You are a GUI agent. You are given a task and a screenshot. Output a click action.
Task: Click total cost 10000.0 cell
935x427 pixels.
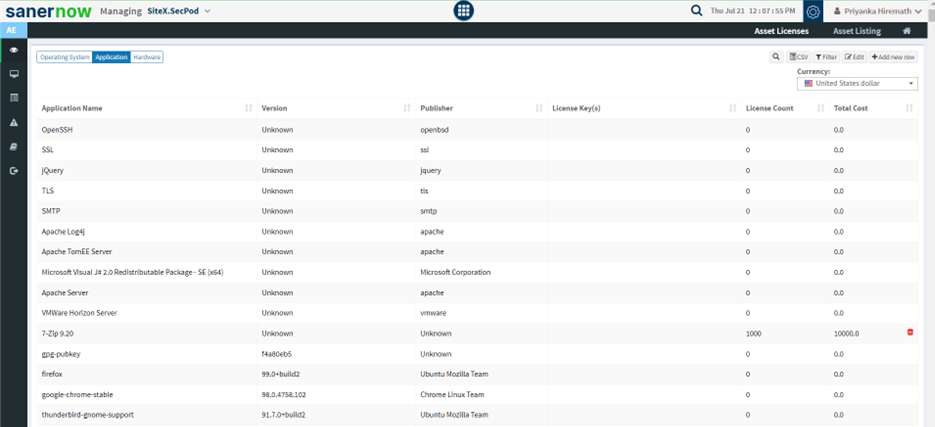pos(846,333)
